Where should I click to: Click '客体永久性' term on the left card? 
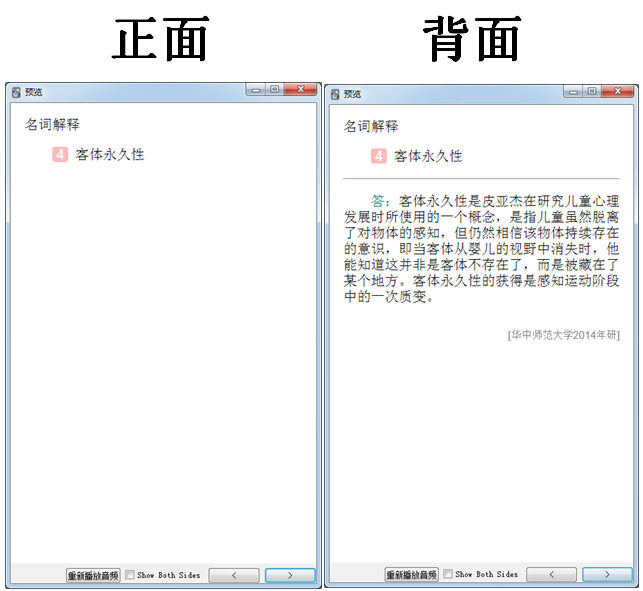tap(110, 155)
